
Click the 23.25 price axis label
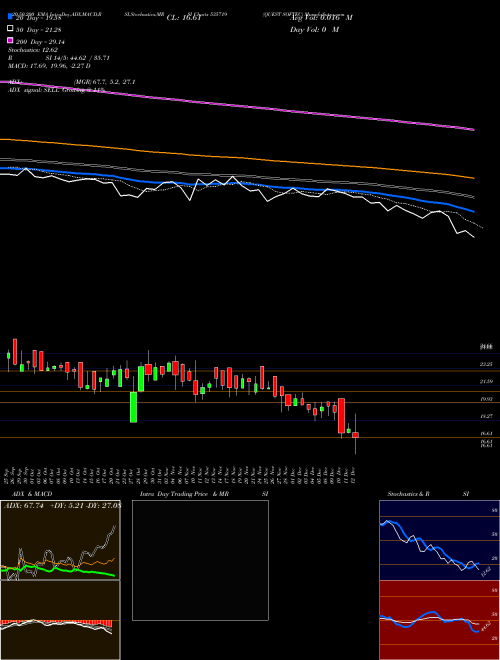487,364
